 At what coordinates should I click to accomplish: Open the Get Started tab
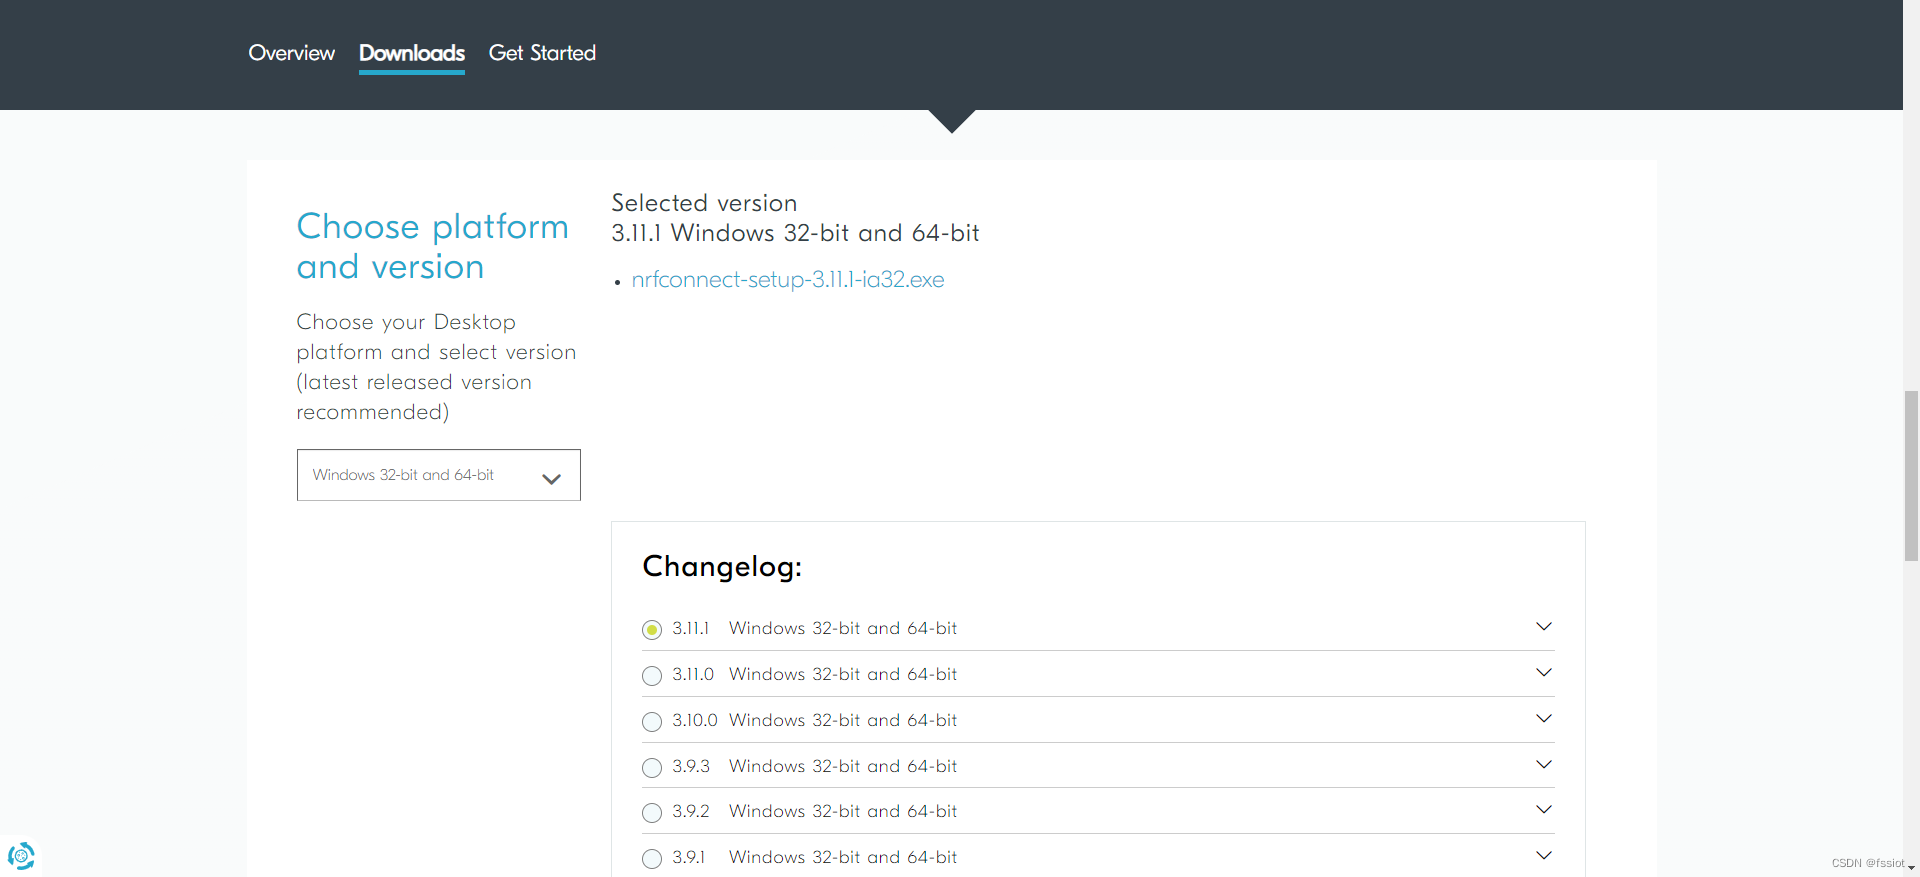pos(542,53)
